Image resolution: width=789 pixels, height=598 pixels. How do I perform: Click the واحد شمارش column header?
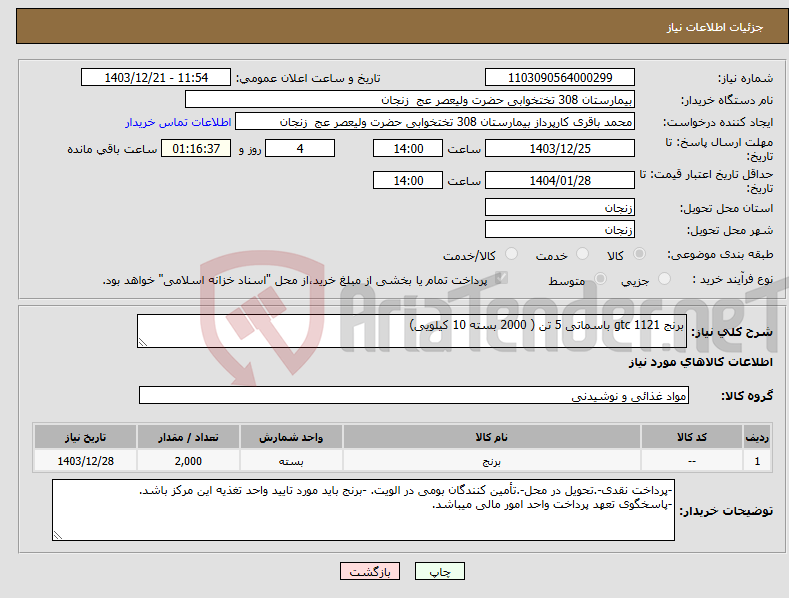pos(291,437)
